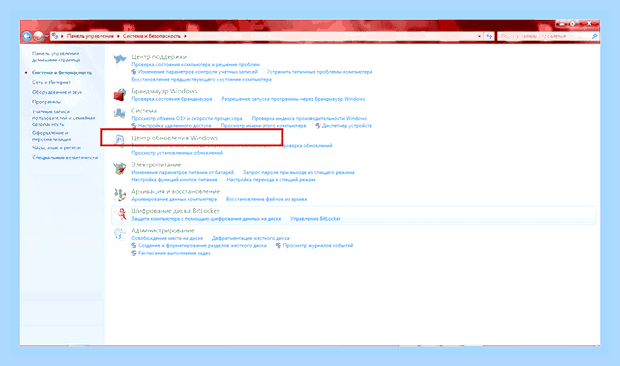Click the Панель управления breadcrumb

90,36
